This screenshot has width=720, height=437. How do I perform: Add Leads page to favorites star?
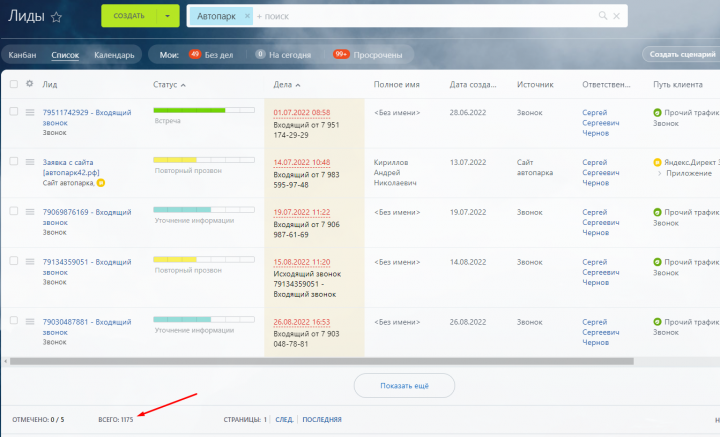(56, 17)
